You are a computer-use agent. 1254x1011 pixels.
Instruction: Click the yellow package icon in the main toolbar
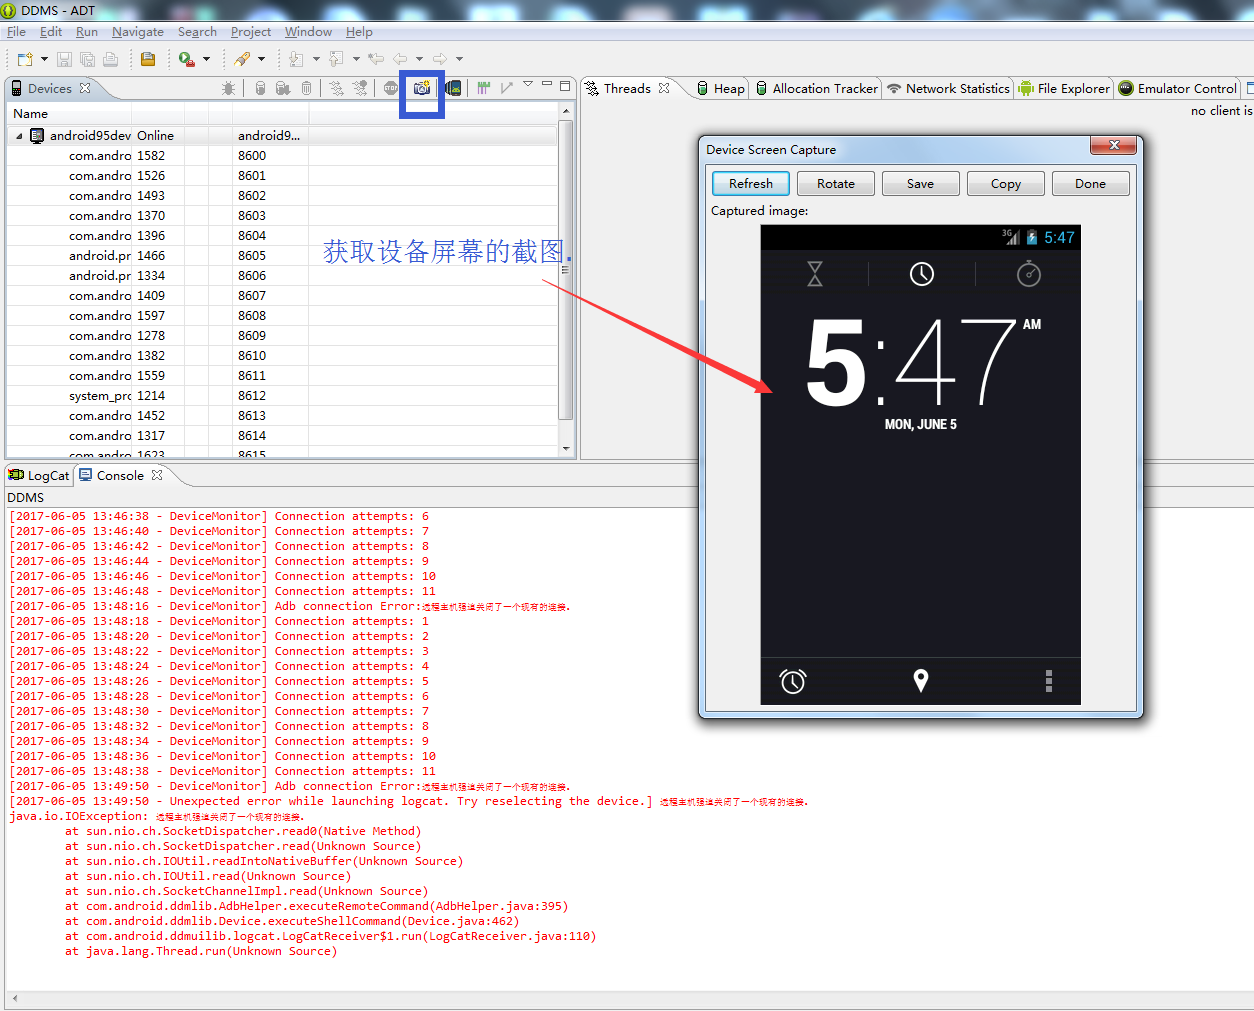[x=148, y=59]
